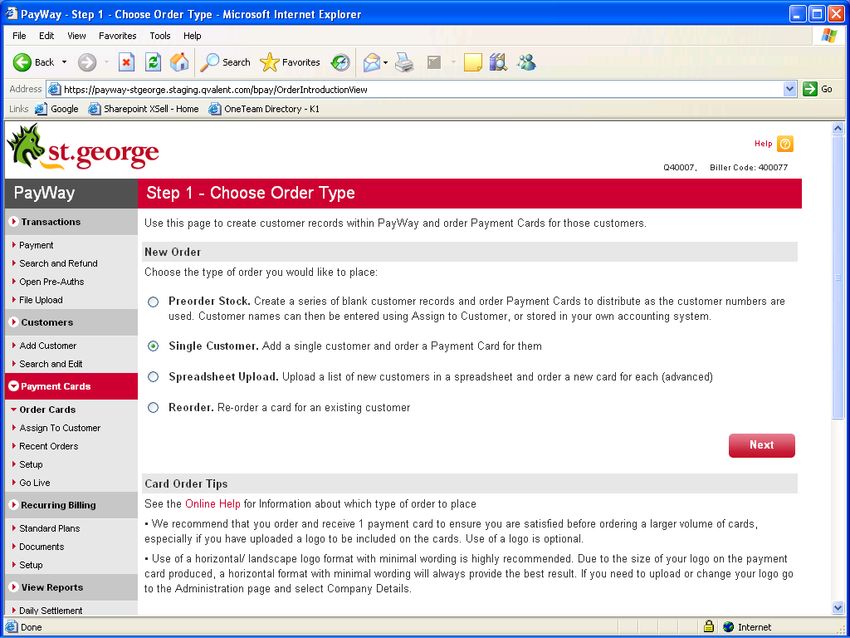Open the Edit menu
Viewport: 850px width, 638px height.
[x=47, y=36]
